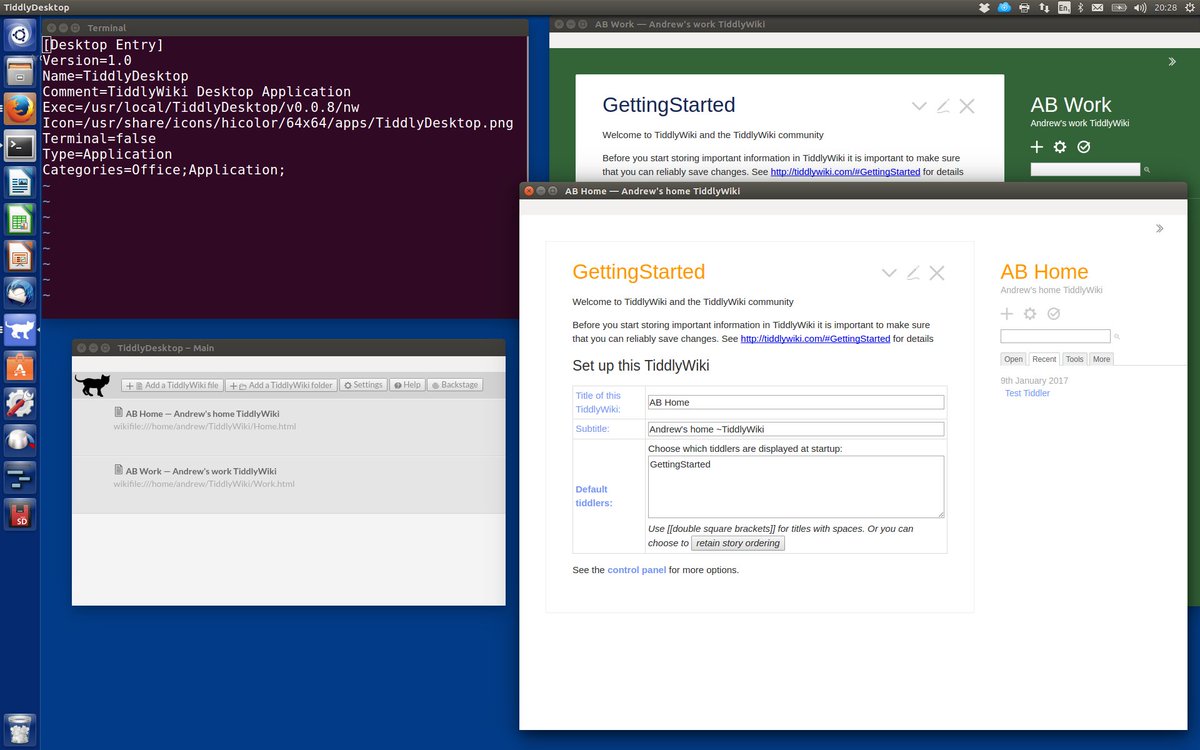Create new tiddler plus icon in AB Work sidebar
This screenshot has height=750, width=1200.
[1037, 147]
